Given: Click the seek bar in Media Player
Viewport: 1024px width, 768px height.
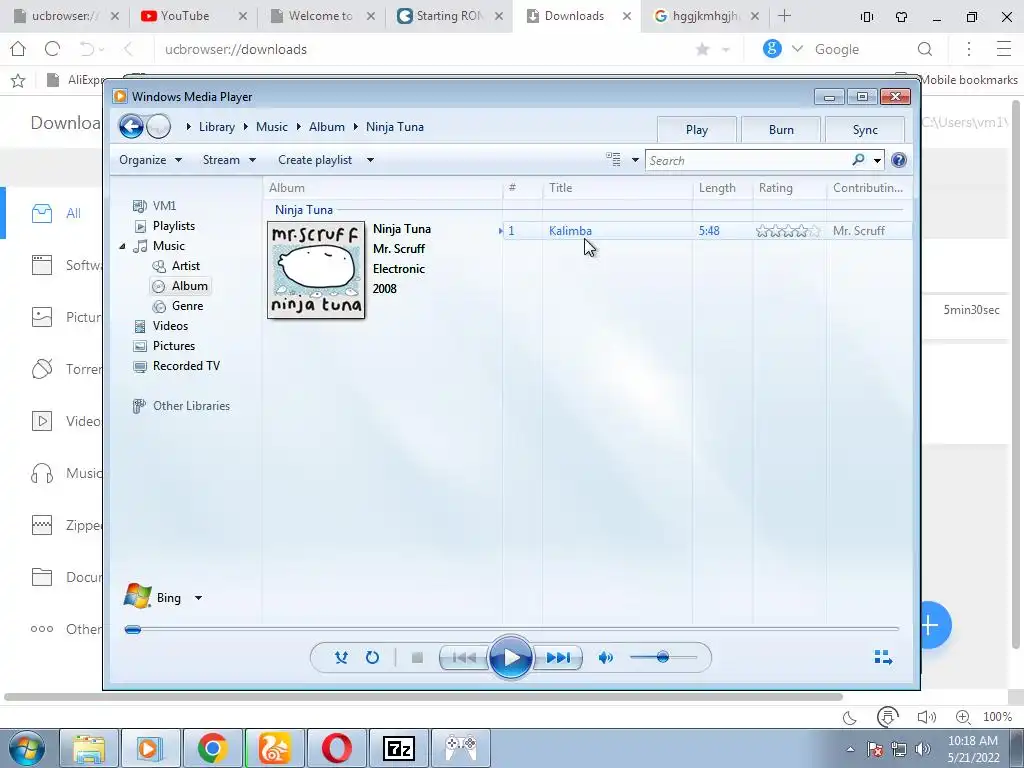Looking at the screenshot, I should pyautogui.click(x=512, y=629).
